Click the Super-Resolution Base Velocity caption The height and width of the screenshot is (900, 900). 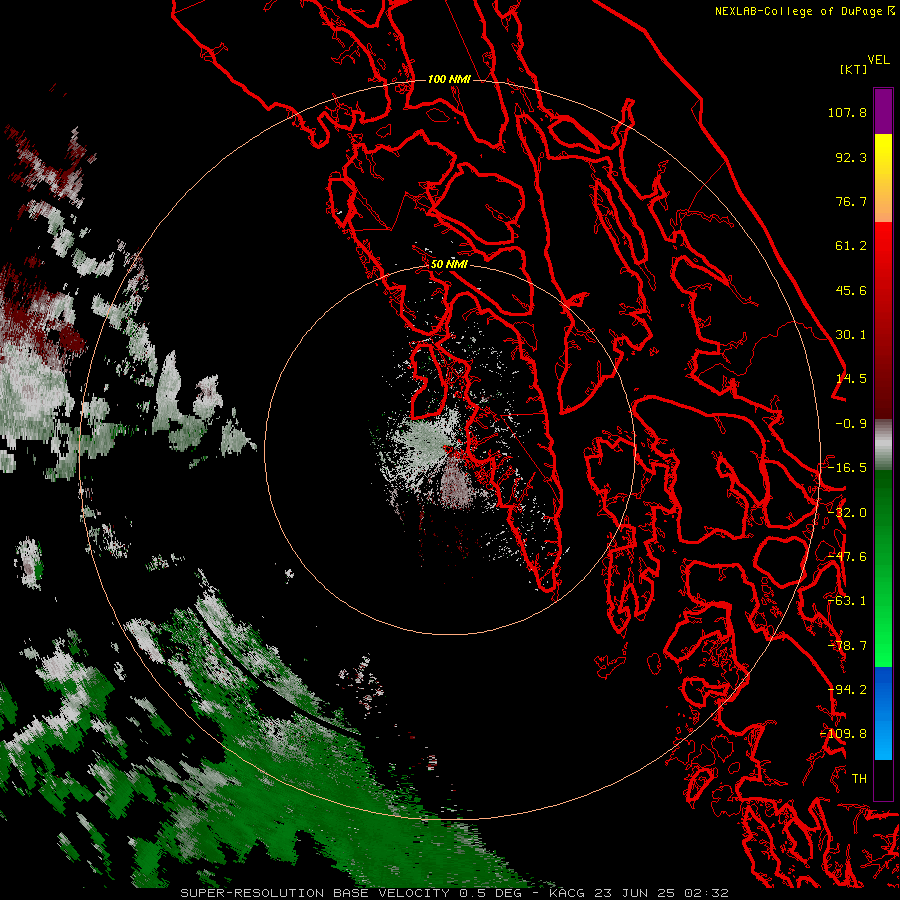coord(455,893)
